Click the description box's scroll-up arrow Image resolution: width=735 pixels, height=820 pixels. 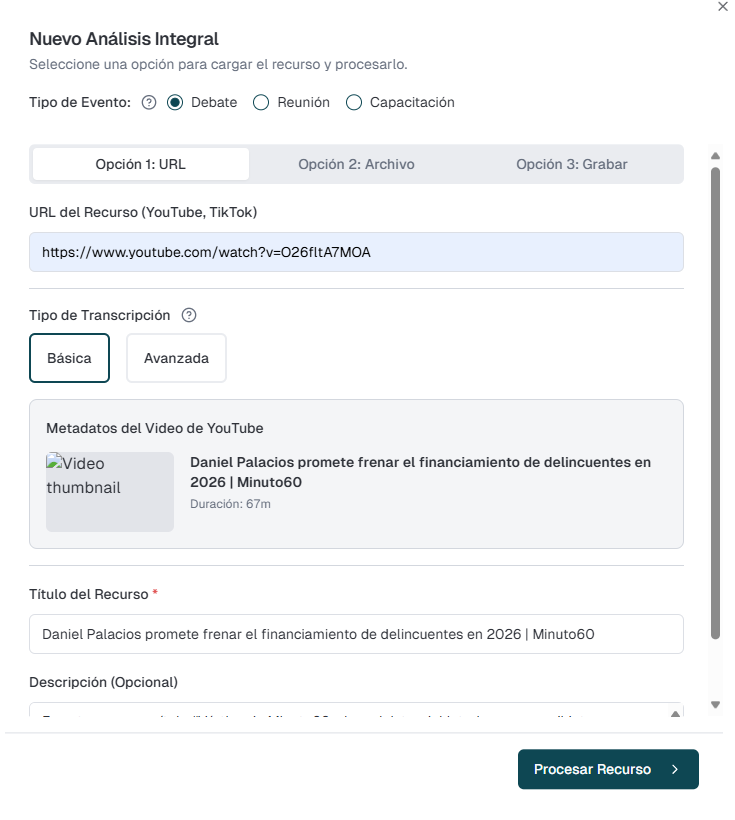[x=674, y=713]
